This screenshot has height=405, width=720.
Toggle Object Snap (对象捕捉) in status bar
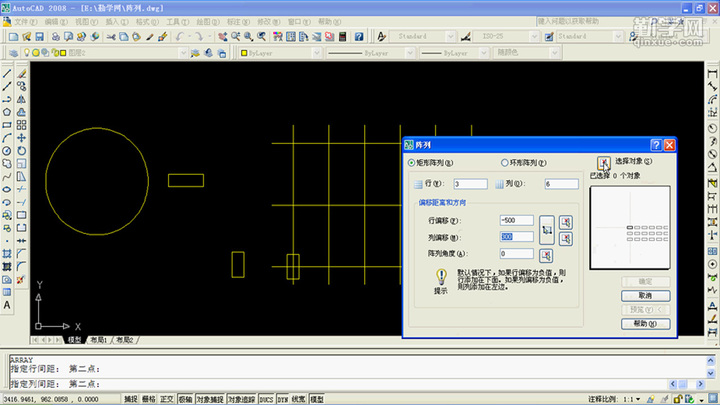pos(210,399)
